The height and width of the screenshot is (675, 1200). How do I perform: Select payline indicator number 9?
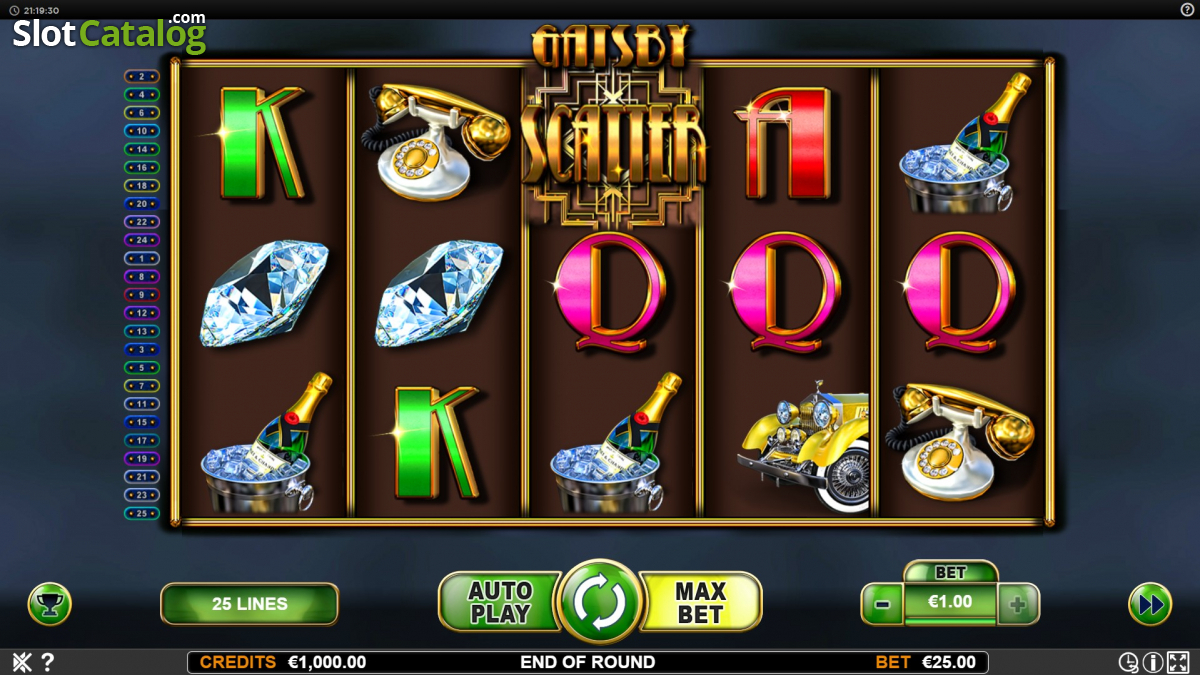pos(141,295)
